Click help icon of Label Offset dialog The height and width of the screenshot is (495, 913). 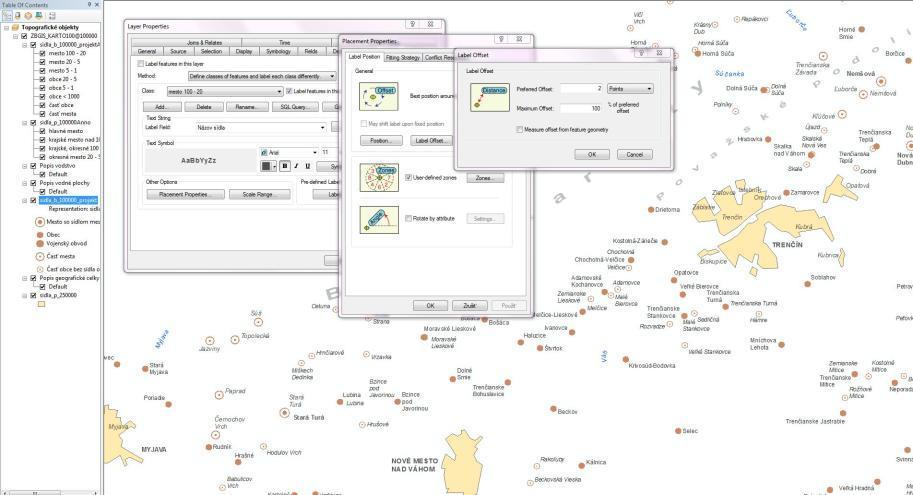coord(641,53)
